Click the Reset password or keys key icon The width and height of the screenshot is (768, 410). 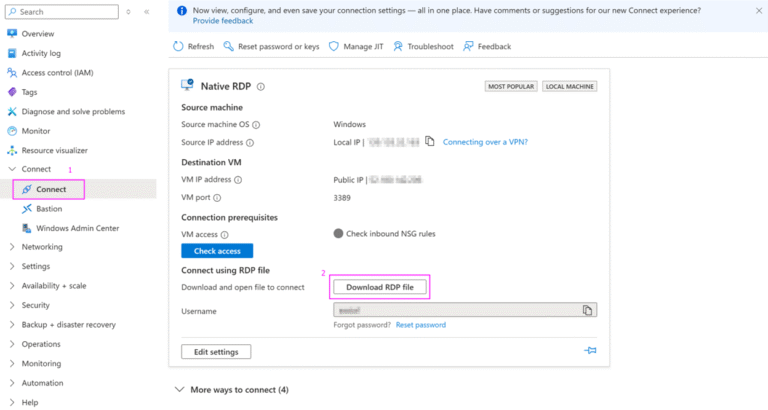(x=228, y=46)
